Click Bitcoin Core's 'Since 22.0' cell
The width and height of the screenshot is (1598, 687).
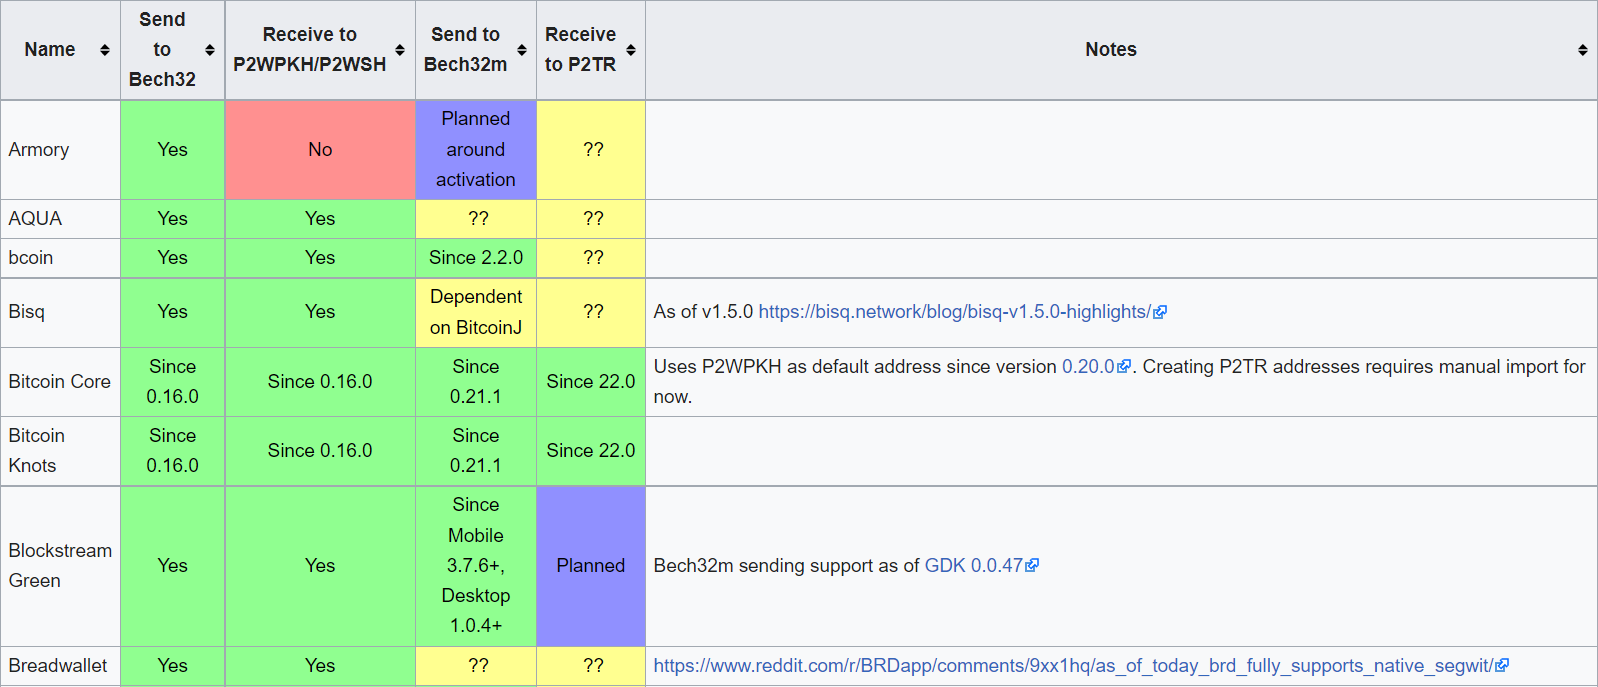[x=591, y=382]
